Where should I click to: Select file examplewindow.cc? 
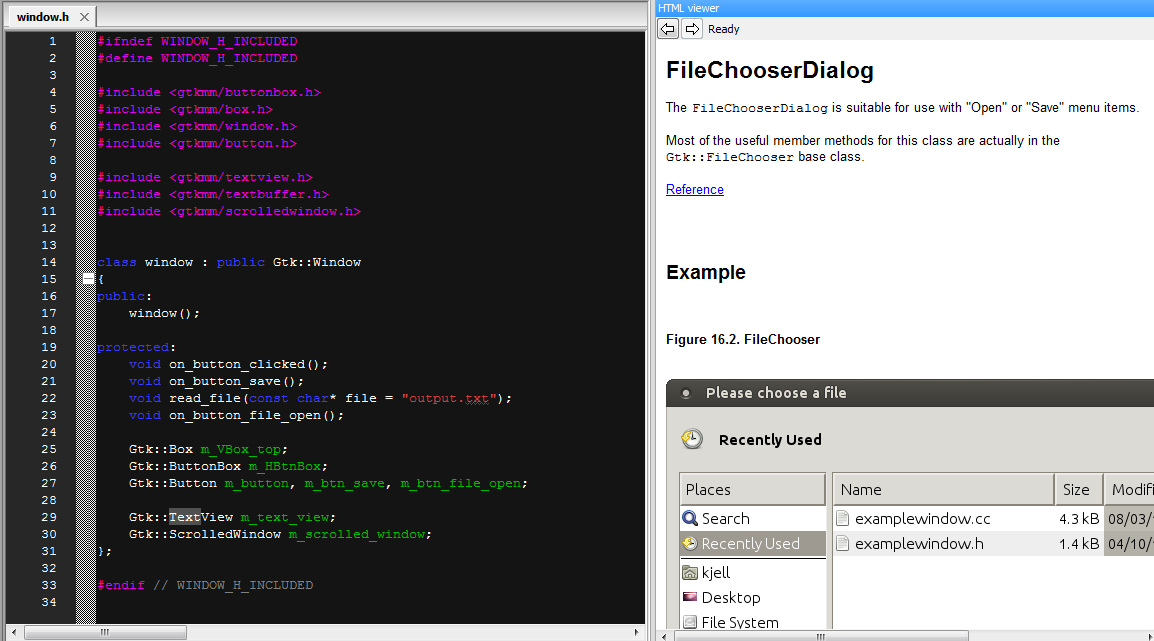922,518
